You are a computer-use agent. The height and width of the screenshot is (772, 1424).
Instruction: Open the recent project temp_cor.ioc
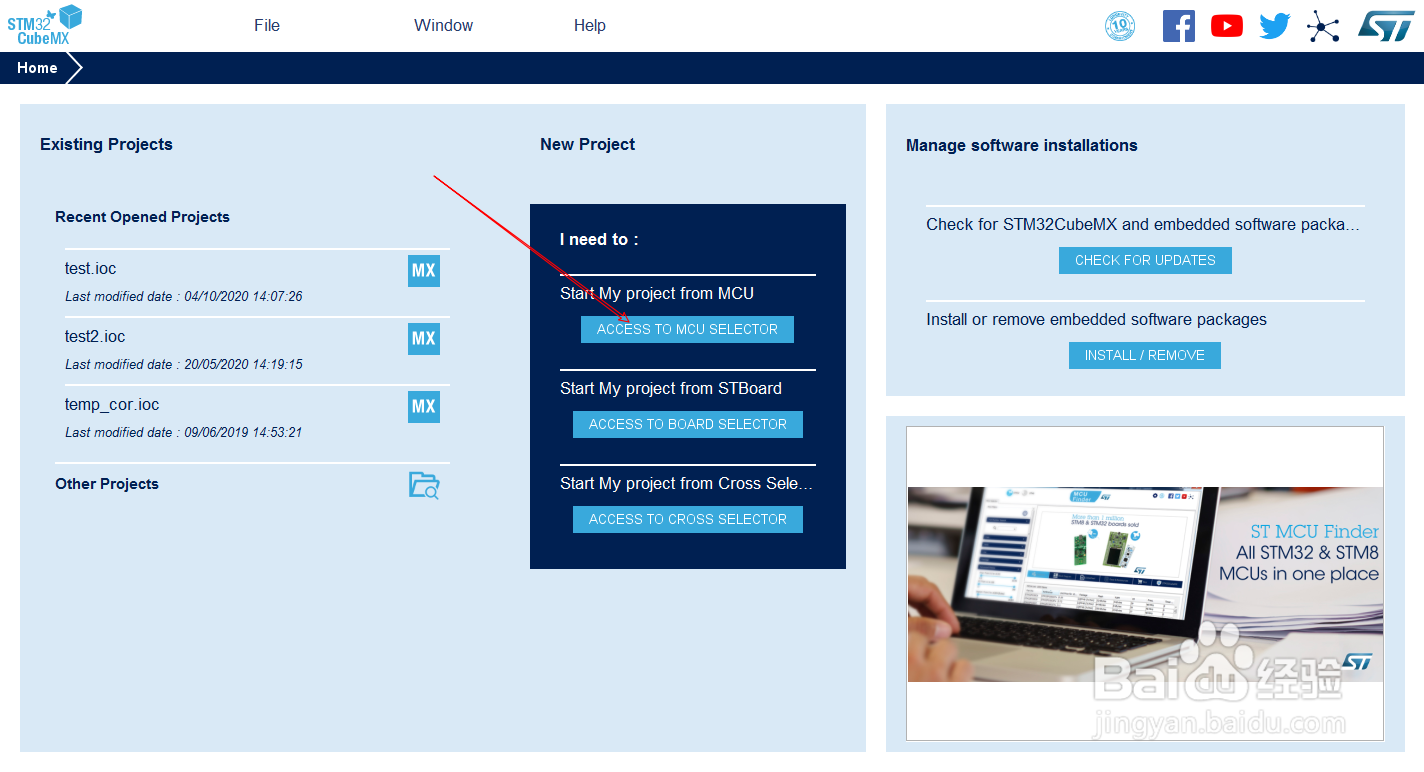coord(112,405)
